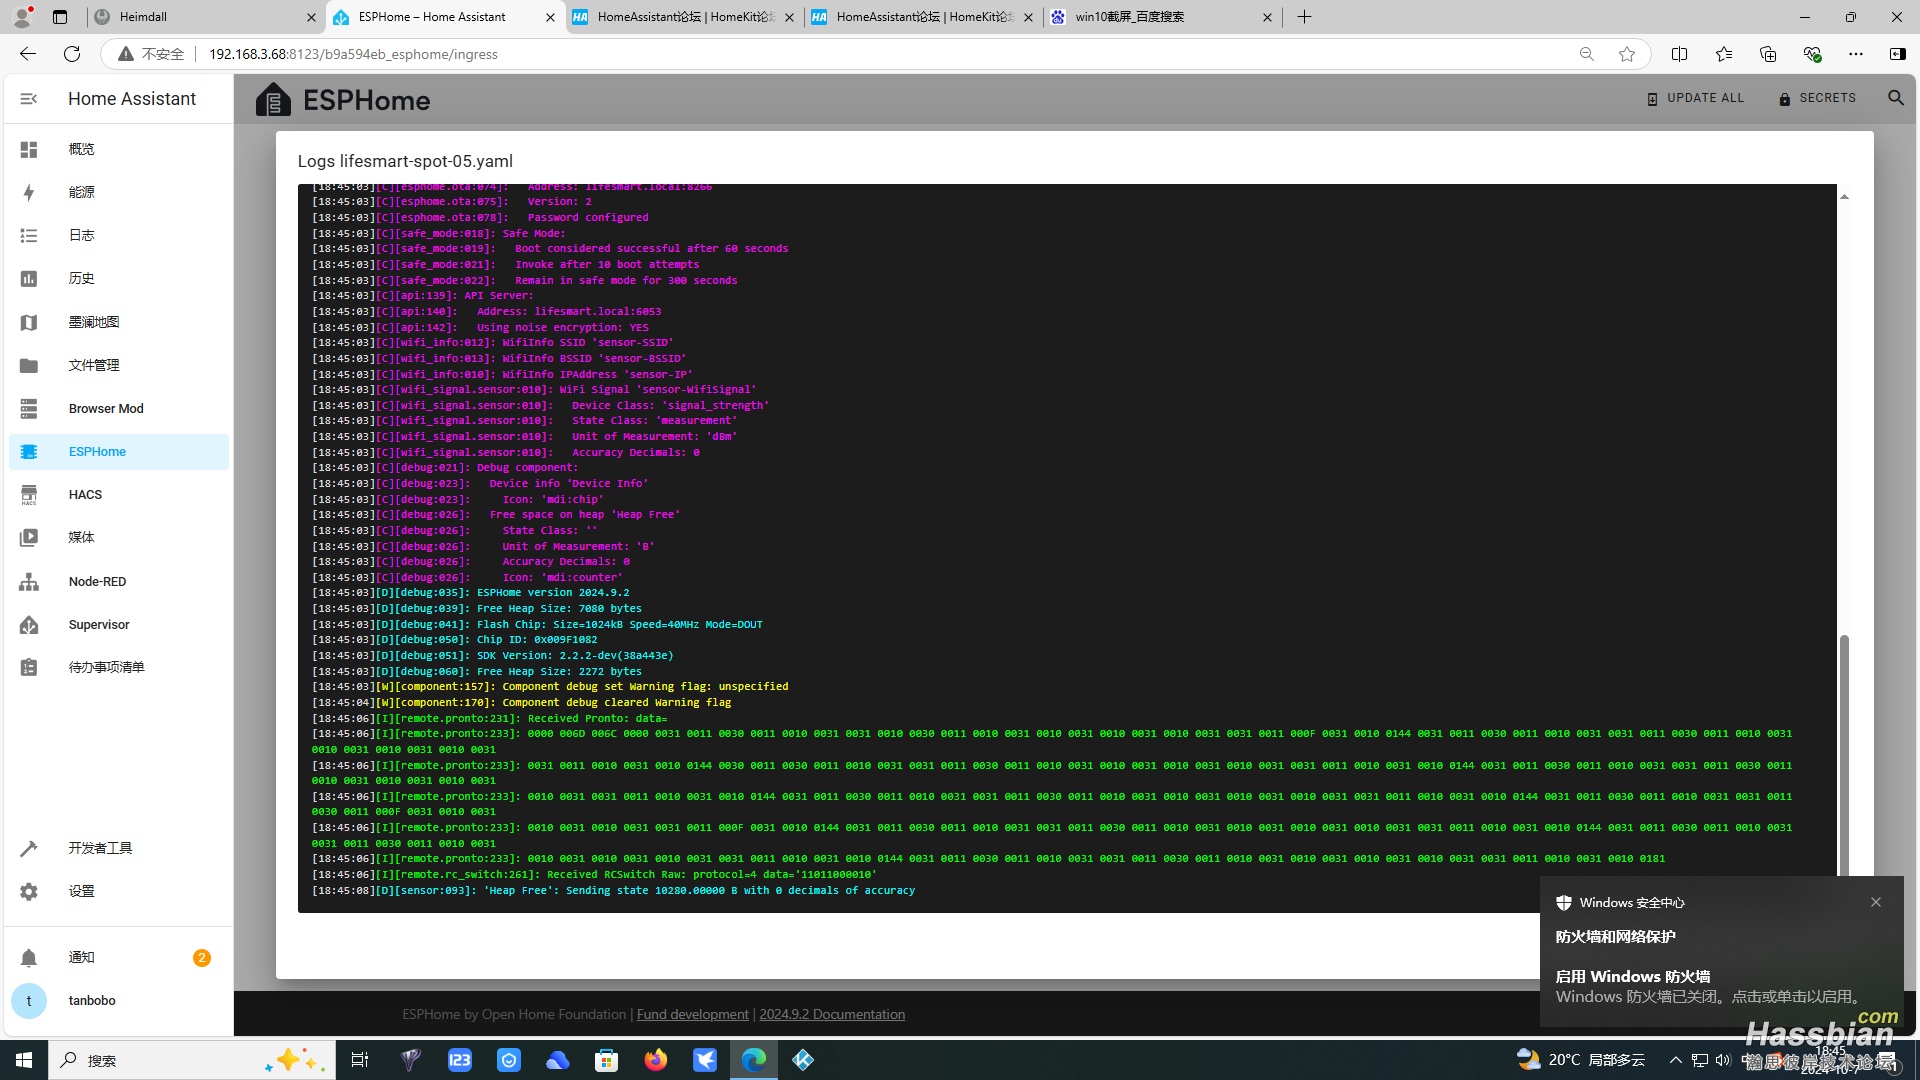
Task: Open a new browser tab
Action: pos(1305,17)
